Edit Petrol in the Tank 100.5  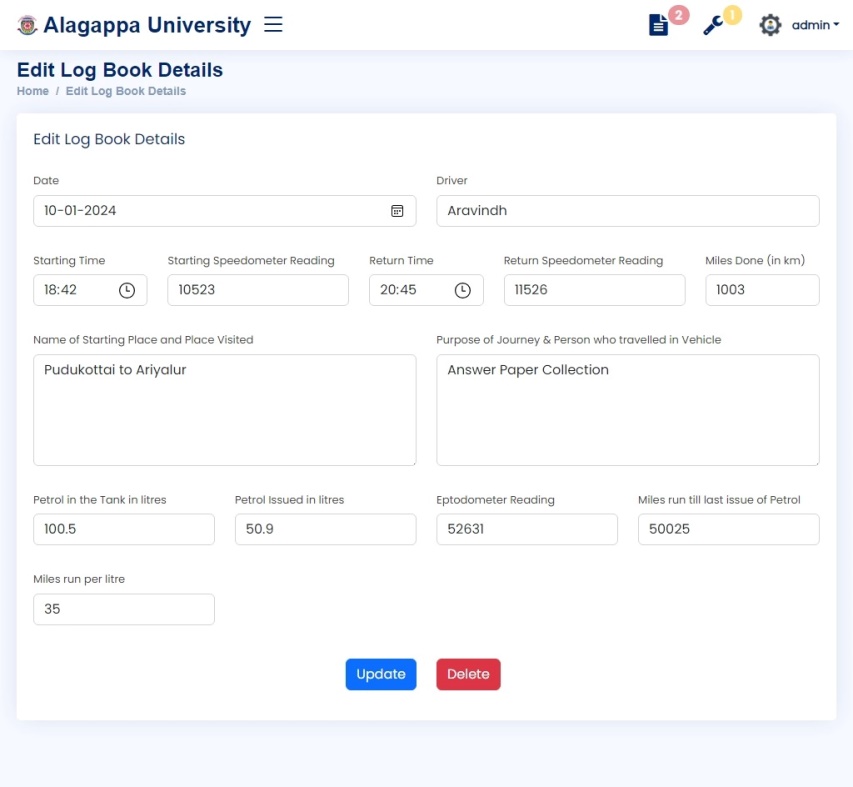[124, 529]
